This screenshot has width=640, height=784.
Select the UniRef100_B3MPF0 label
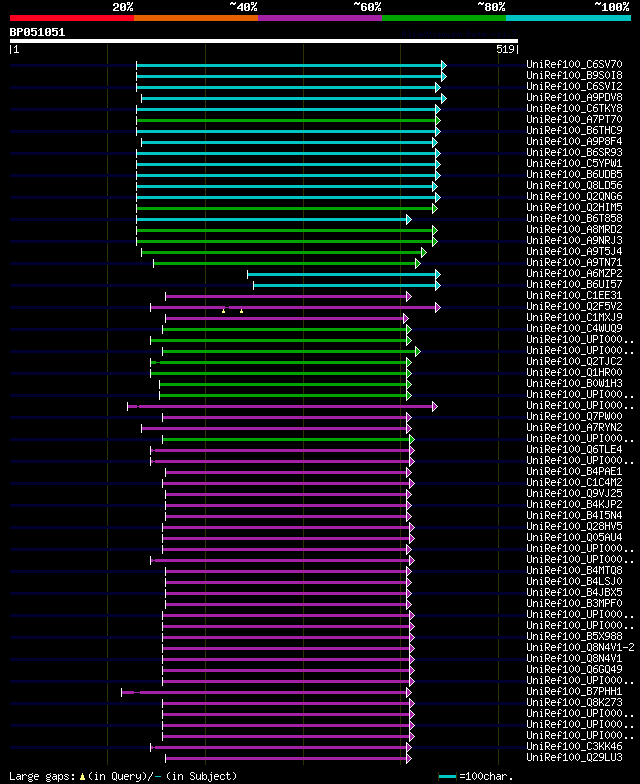574,604
